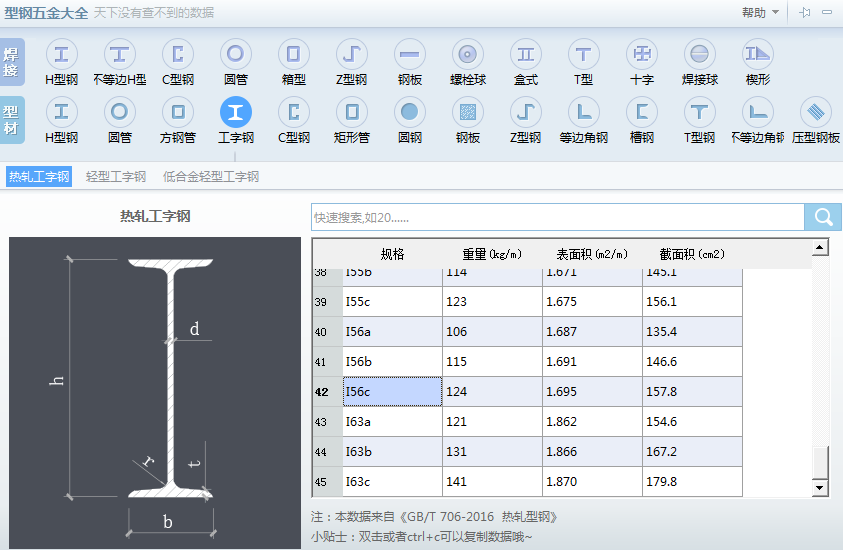Click the I-beam section diagram
Image resolution: width=843 pixels, height=550 pixels.
click(155, 392)
